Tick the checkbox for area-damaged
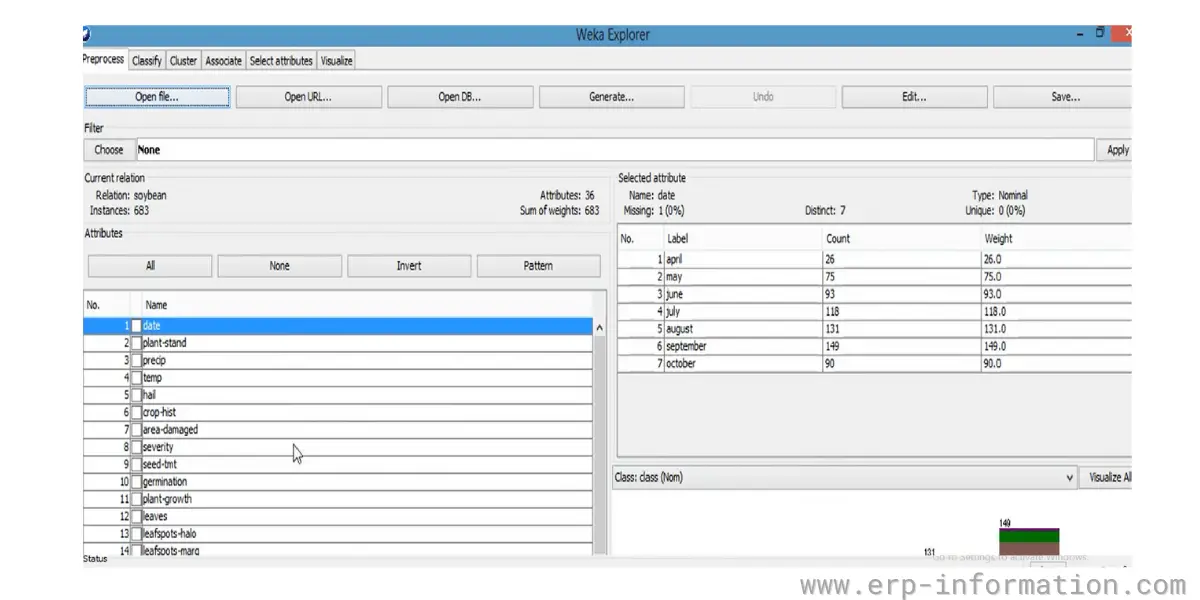The image size is (1200, 600). point(136,430)
